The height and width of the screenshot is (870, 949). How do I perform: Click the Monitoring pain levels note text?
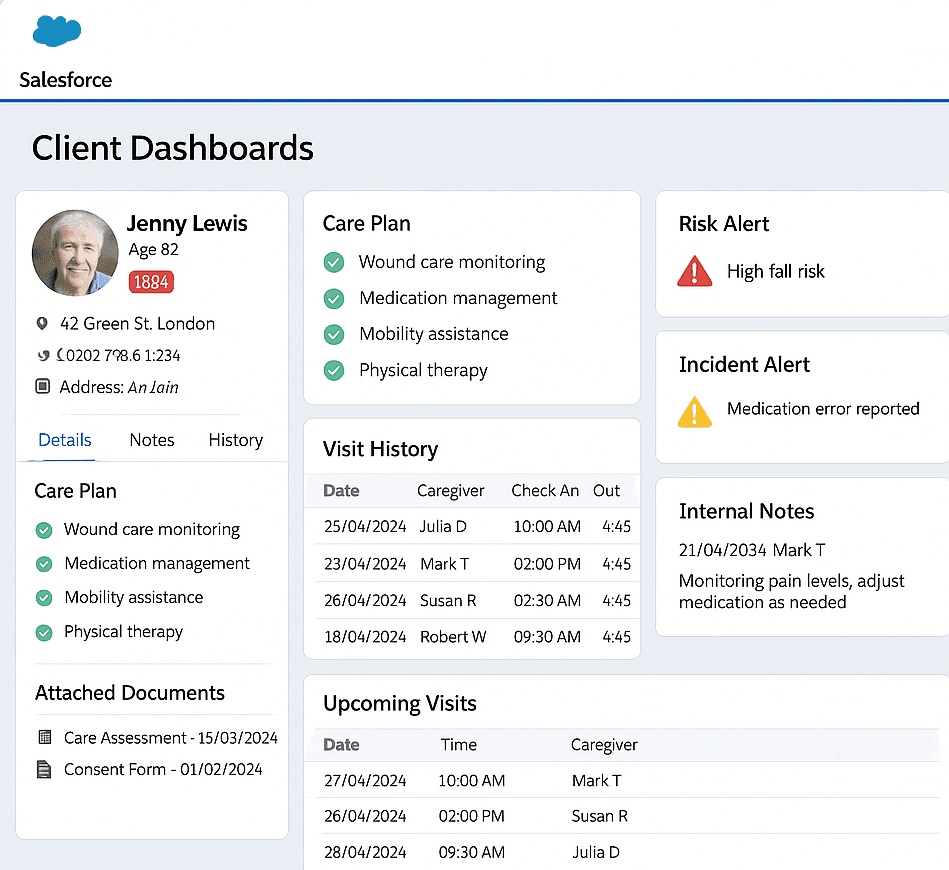click(x=792, y=592)
